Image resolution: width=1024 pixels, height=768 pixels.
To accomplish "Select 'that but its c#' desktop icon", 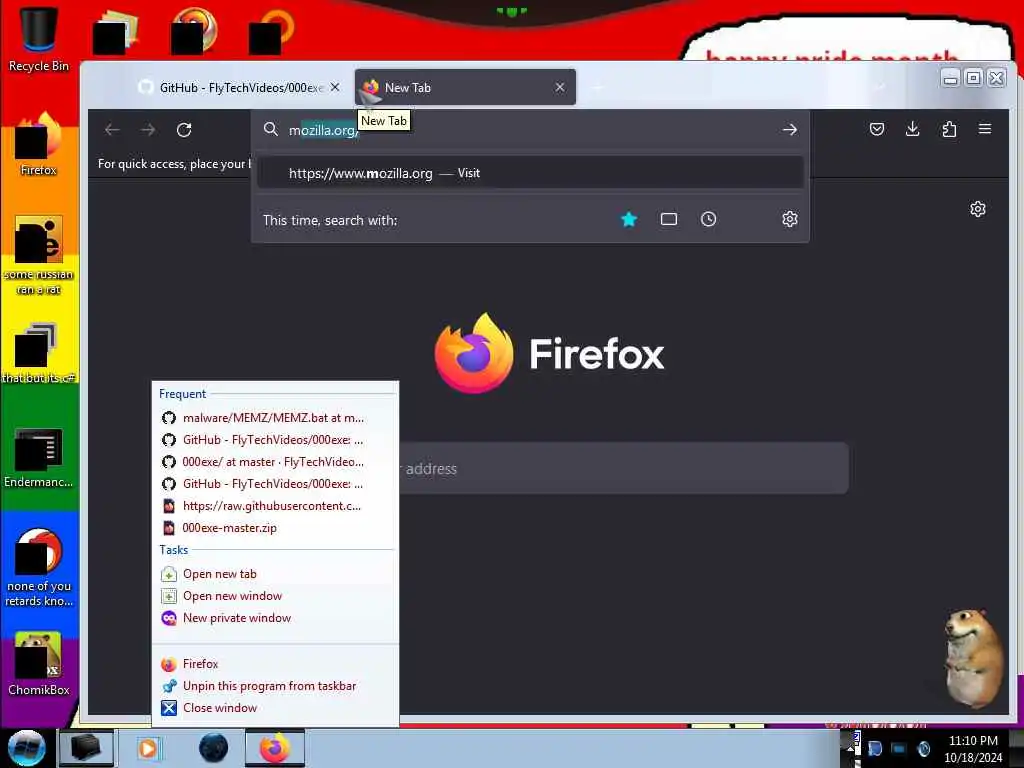I will tap(39, 353).
